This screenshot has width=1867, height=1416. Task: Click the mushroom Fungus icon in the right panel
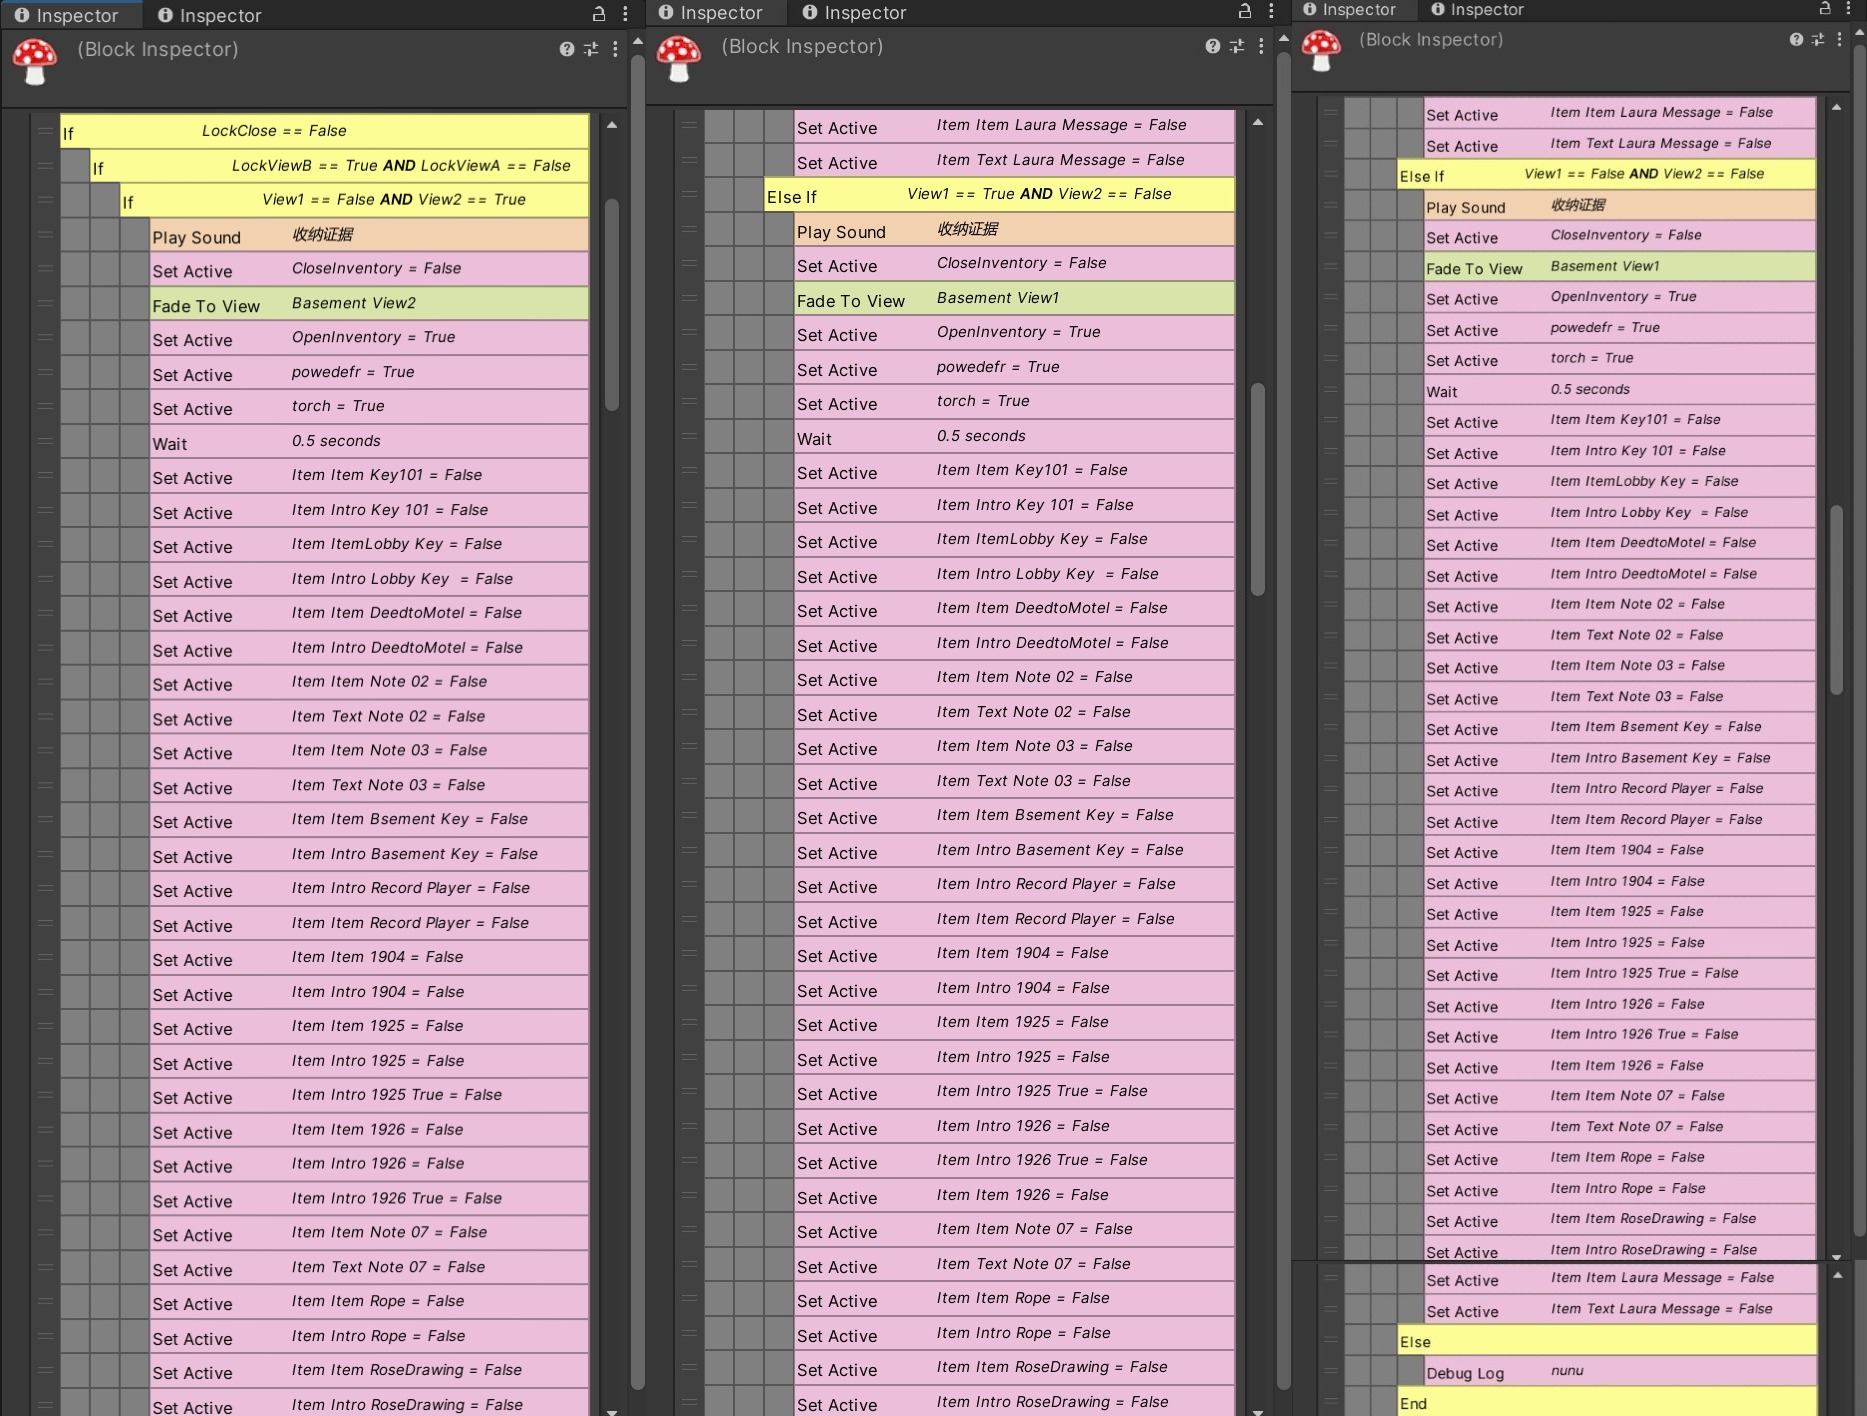[1321, 50]
